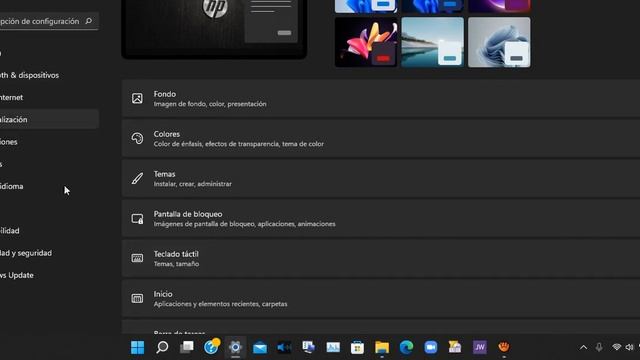The image size is (640, 360).
Task: Click the lock screen monitor icon
Action: click(137, 218)
